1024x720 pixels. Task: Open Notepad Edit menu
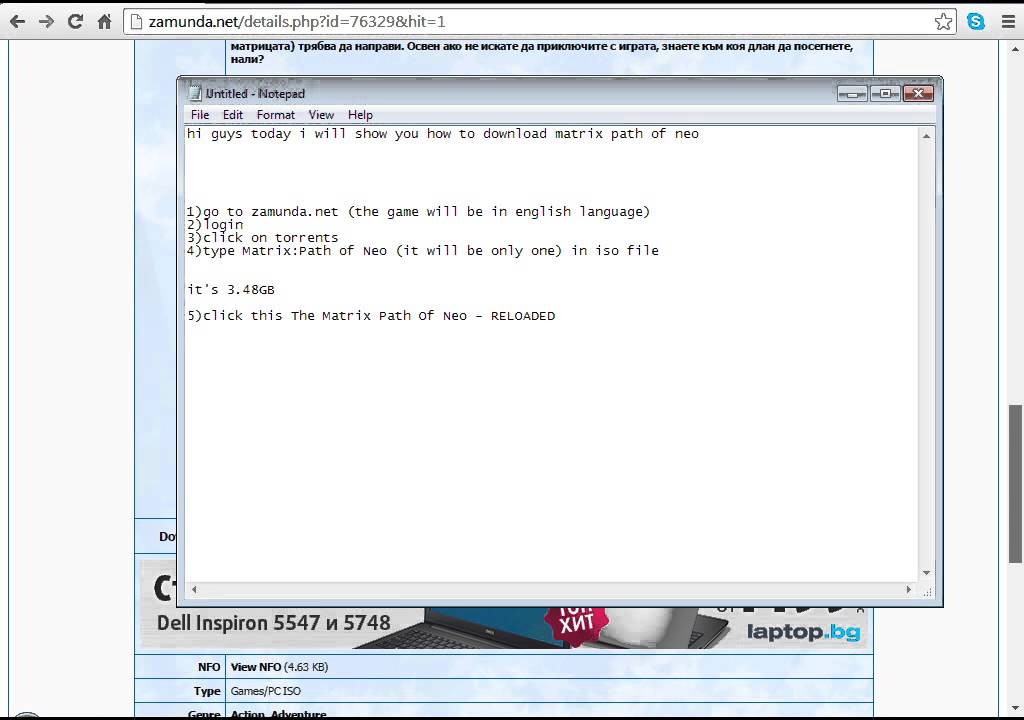coord(232,115)
